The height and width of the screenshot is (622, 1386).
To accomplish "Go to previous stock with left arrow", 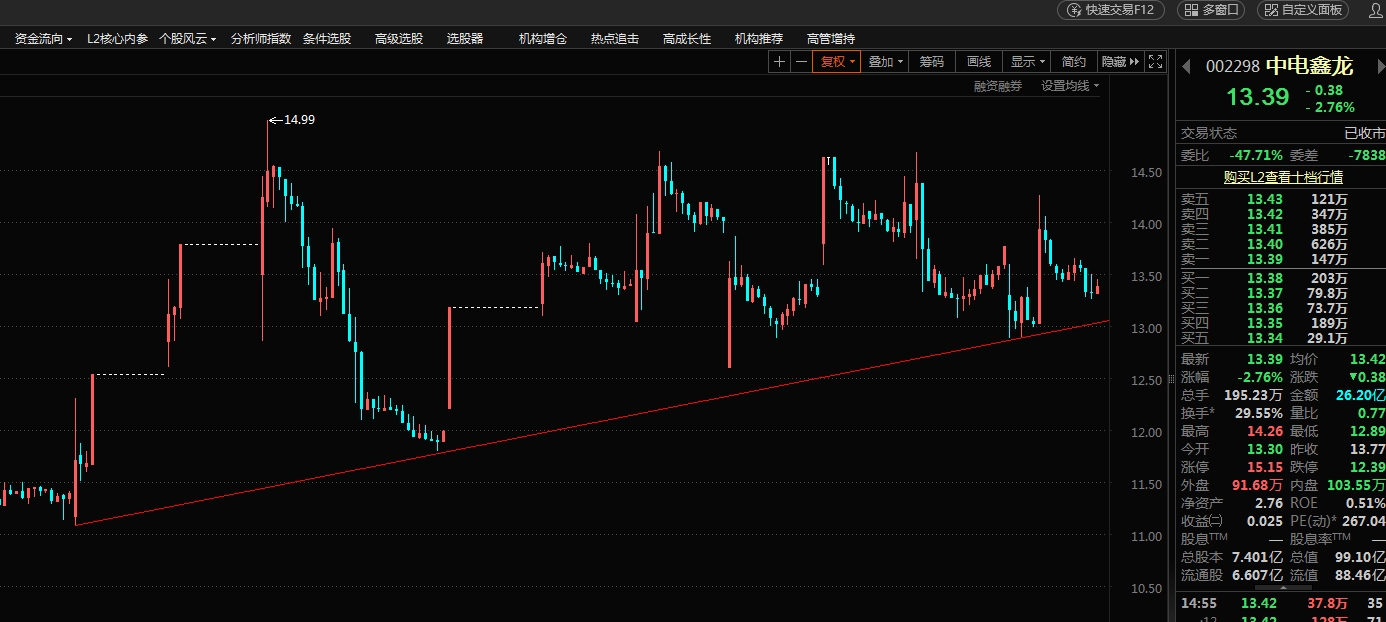I will 1187,67.
